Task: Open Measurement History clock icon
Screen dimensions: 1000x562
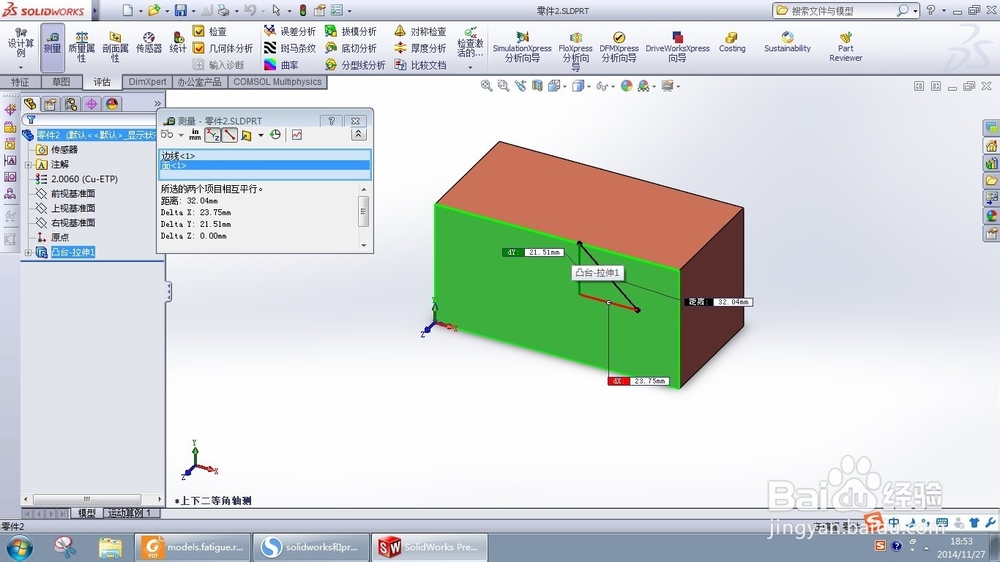Action: point(276,135)
